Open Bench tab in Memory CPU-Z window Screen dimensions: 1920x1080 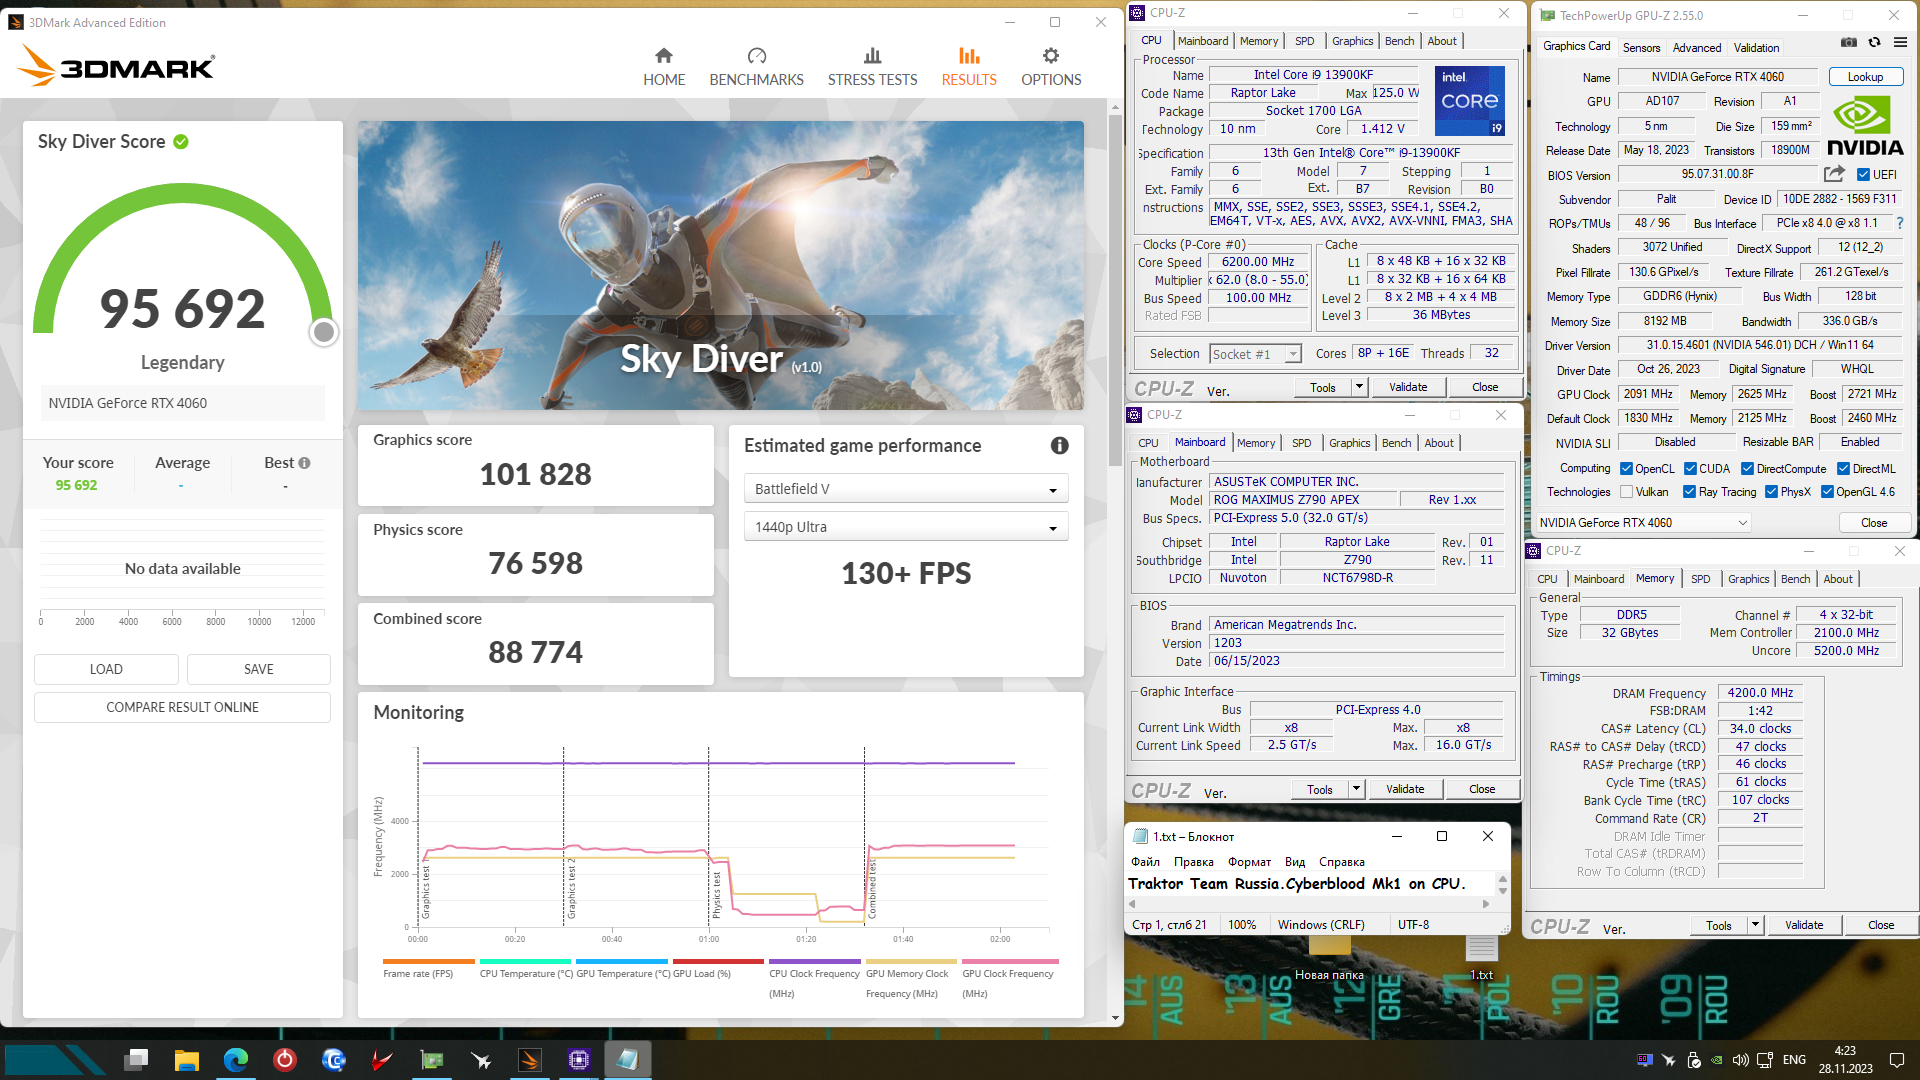point(1795,579)
